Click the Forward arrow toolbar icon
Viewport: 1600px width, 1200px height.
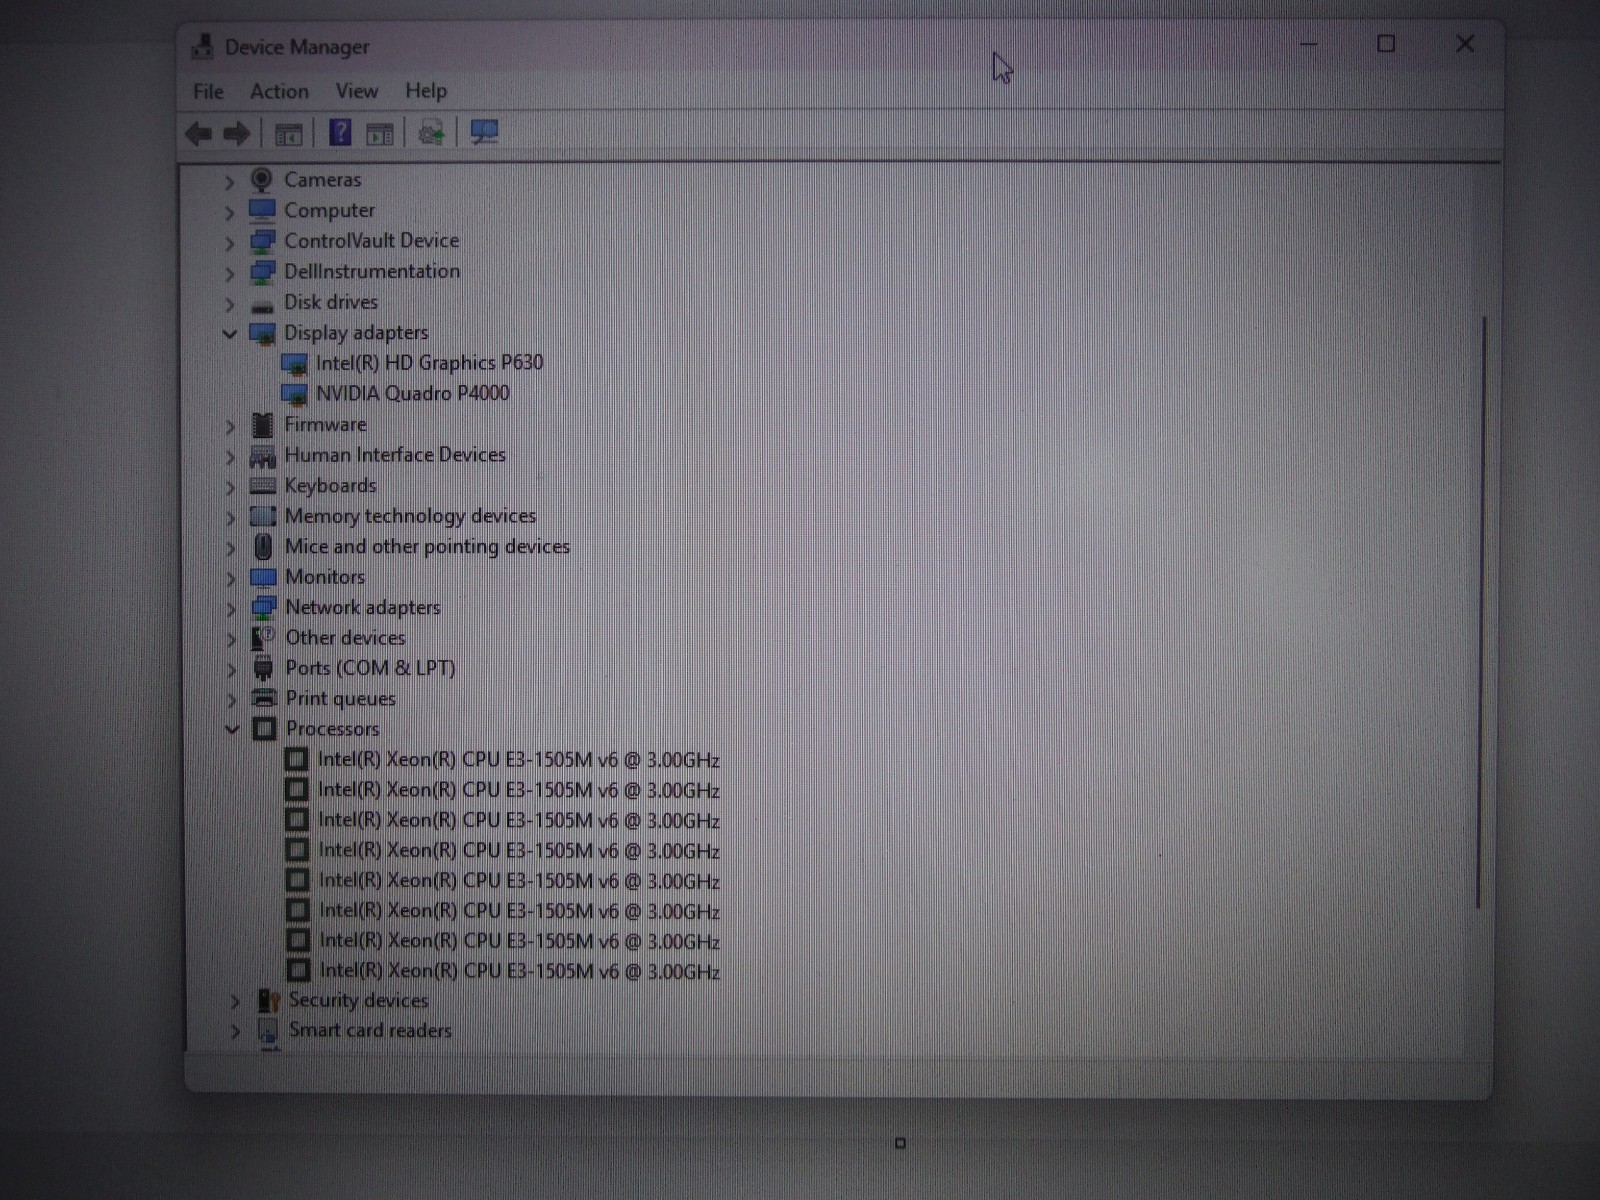(237, 133)
